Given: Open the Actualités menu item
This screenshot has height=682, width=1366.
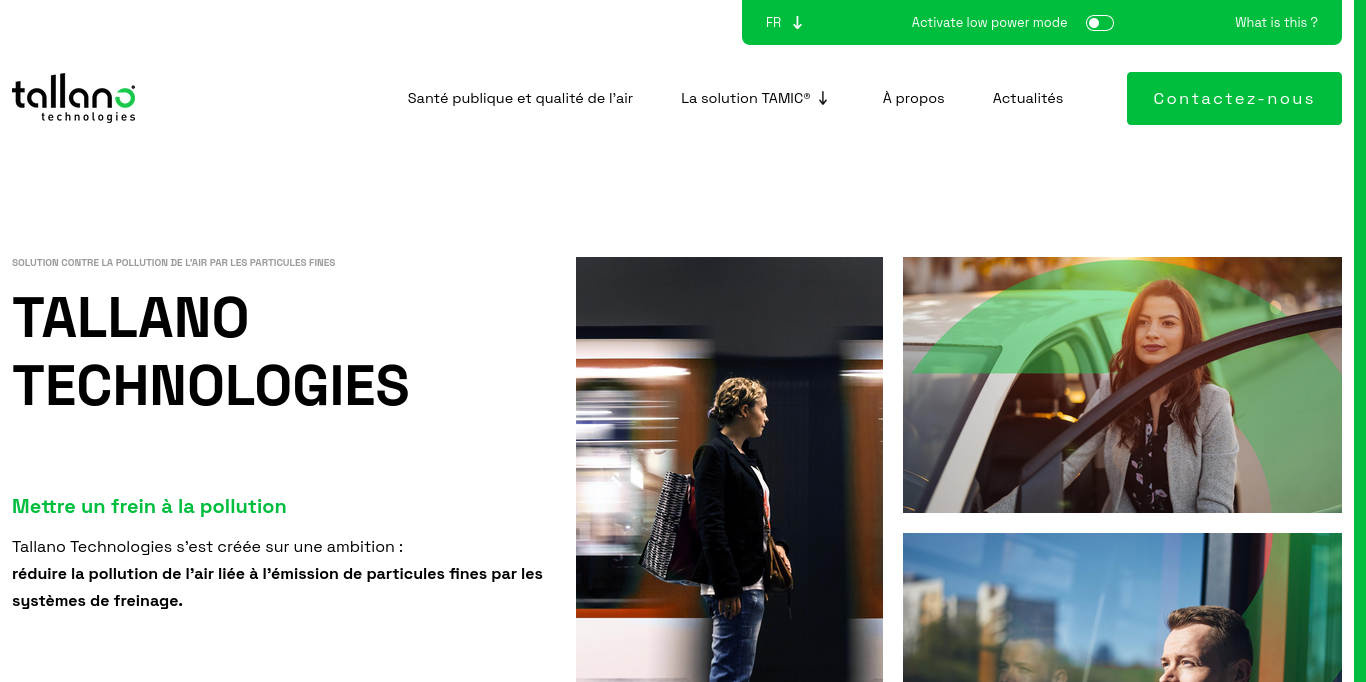Looking at the screenshot, I should click(1028, 98).
